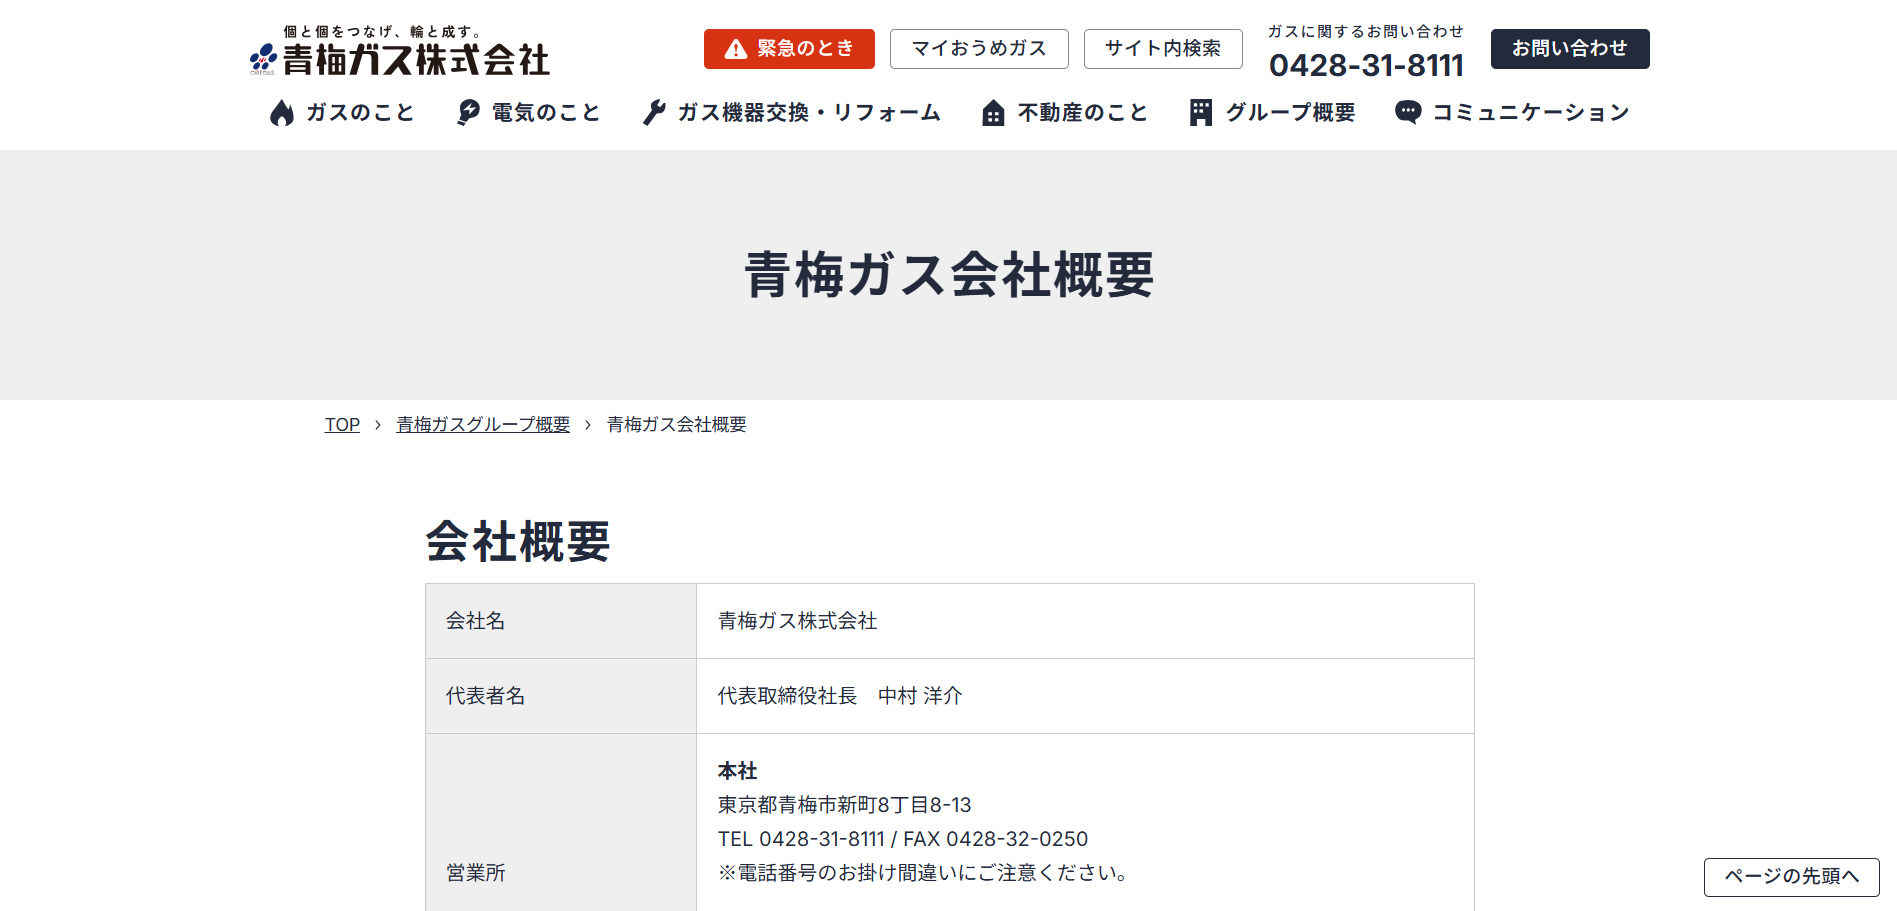This screenshot has width=1897, height=911.
Task: Click the wrench icon for ガス機器交換
Action: (654, 113)
